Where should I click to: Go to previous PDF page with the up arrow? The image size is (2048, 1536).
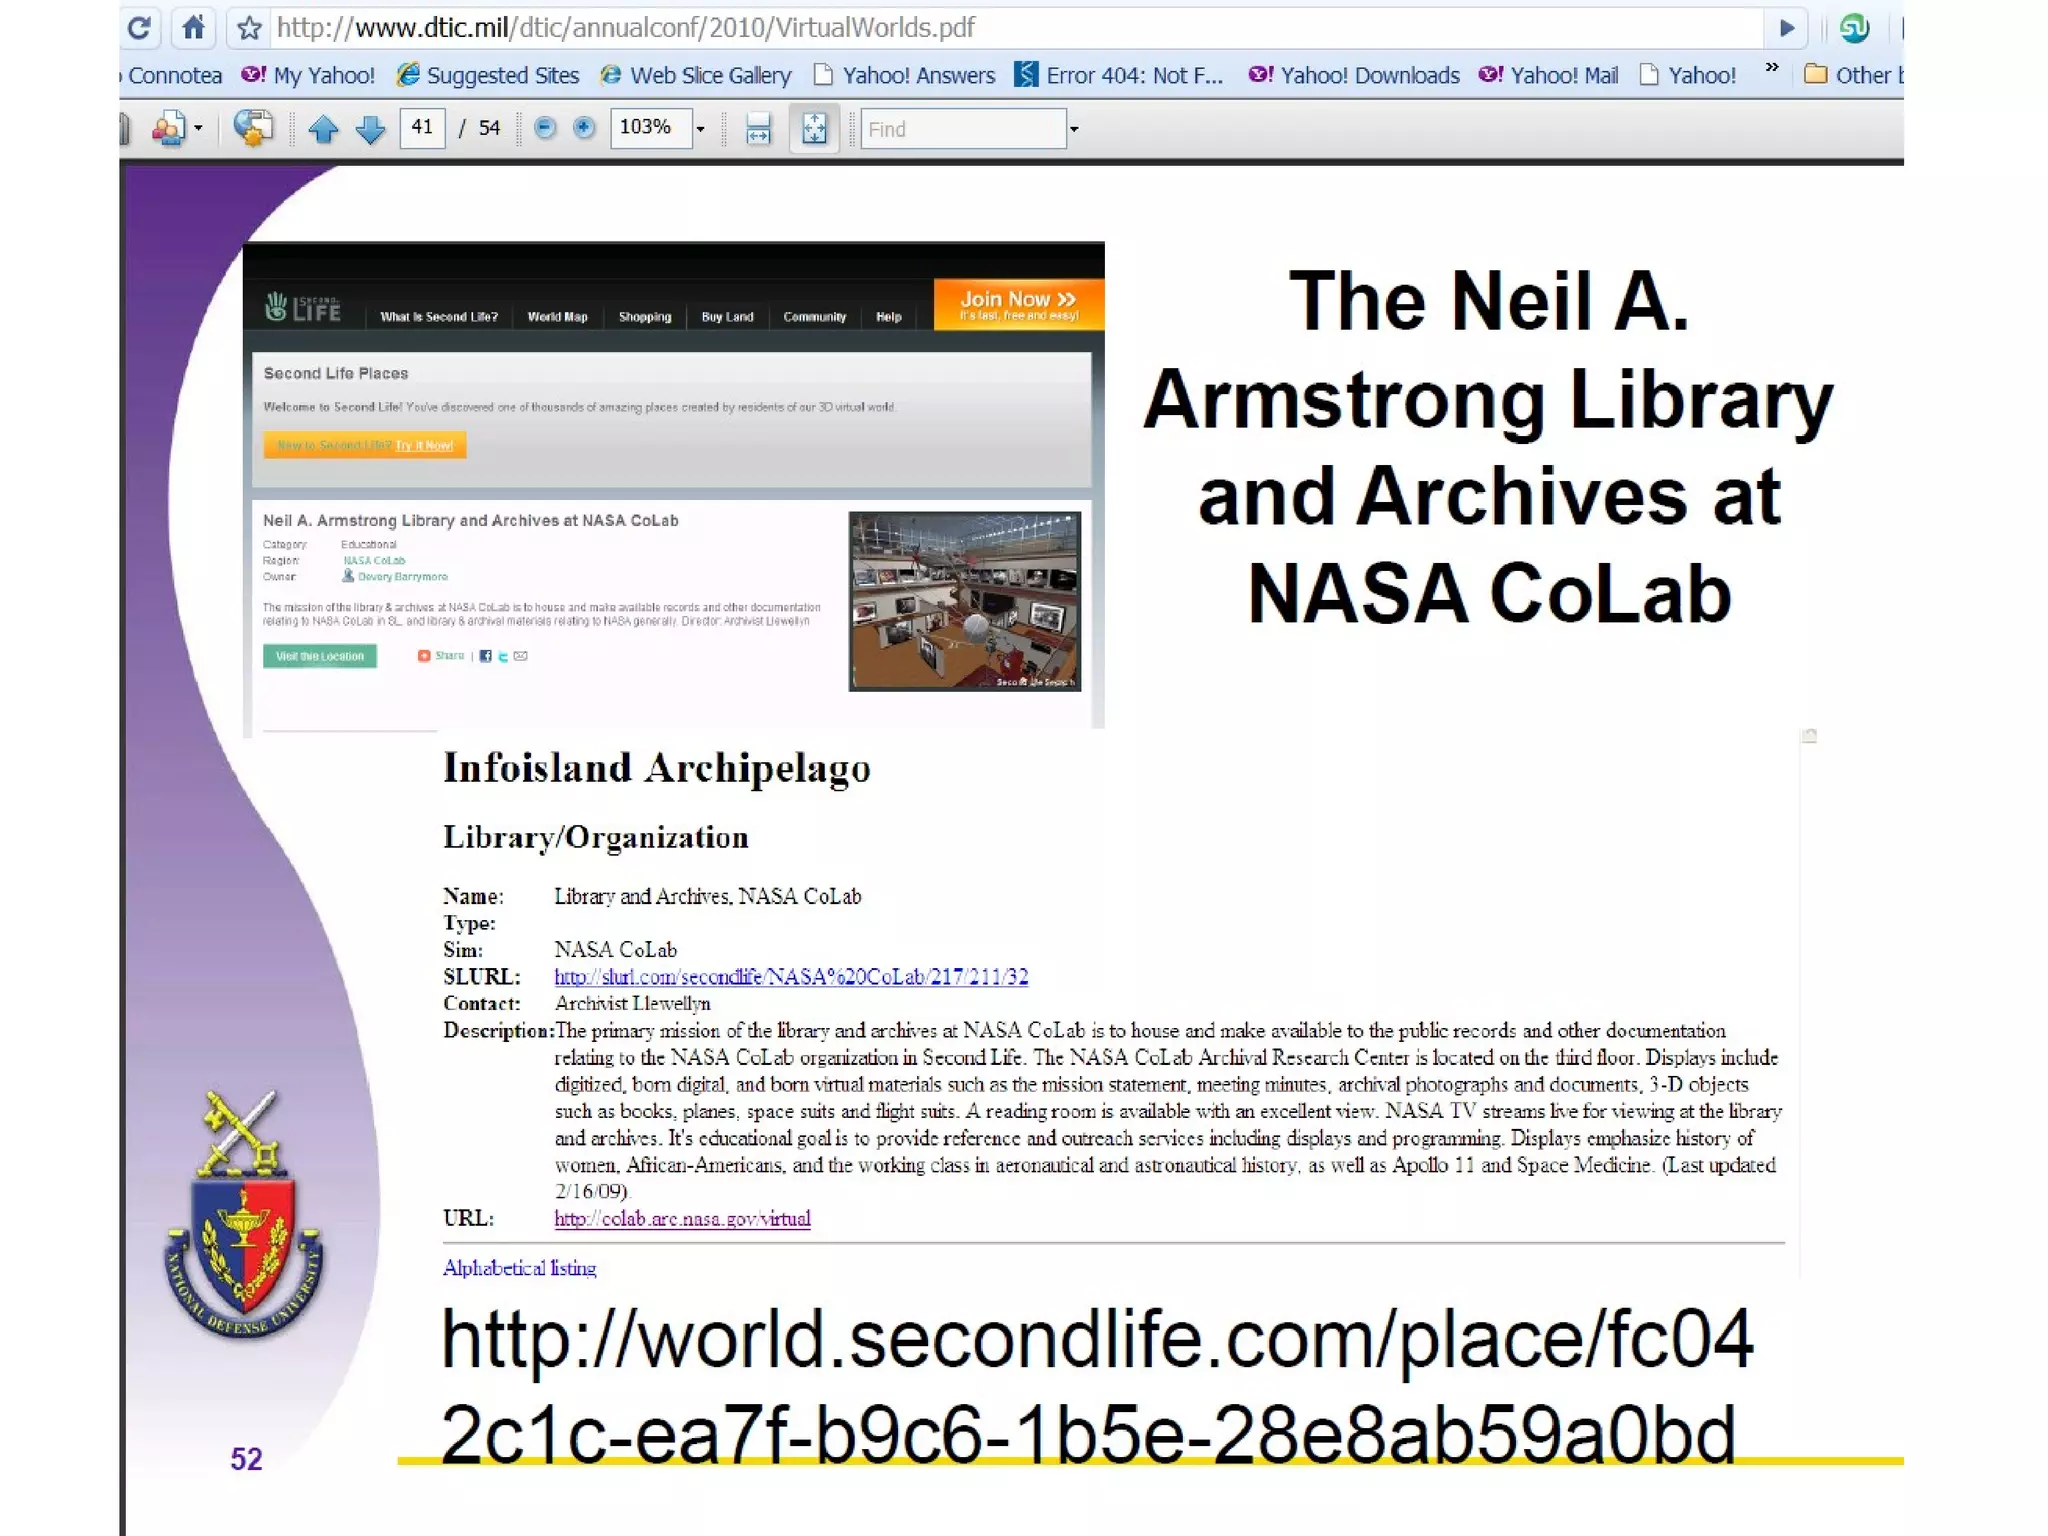click(323, 129)
